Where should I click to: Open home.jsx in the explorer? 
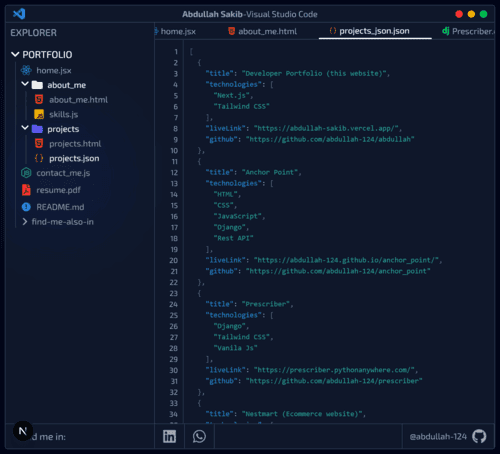coord(54,70)
